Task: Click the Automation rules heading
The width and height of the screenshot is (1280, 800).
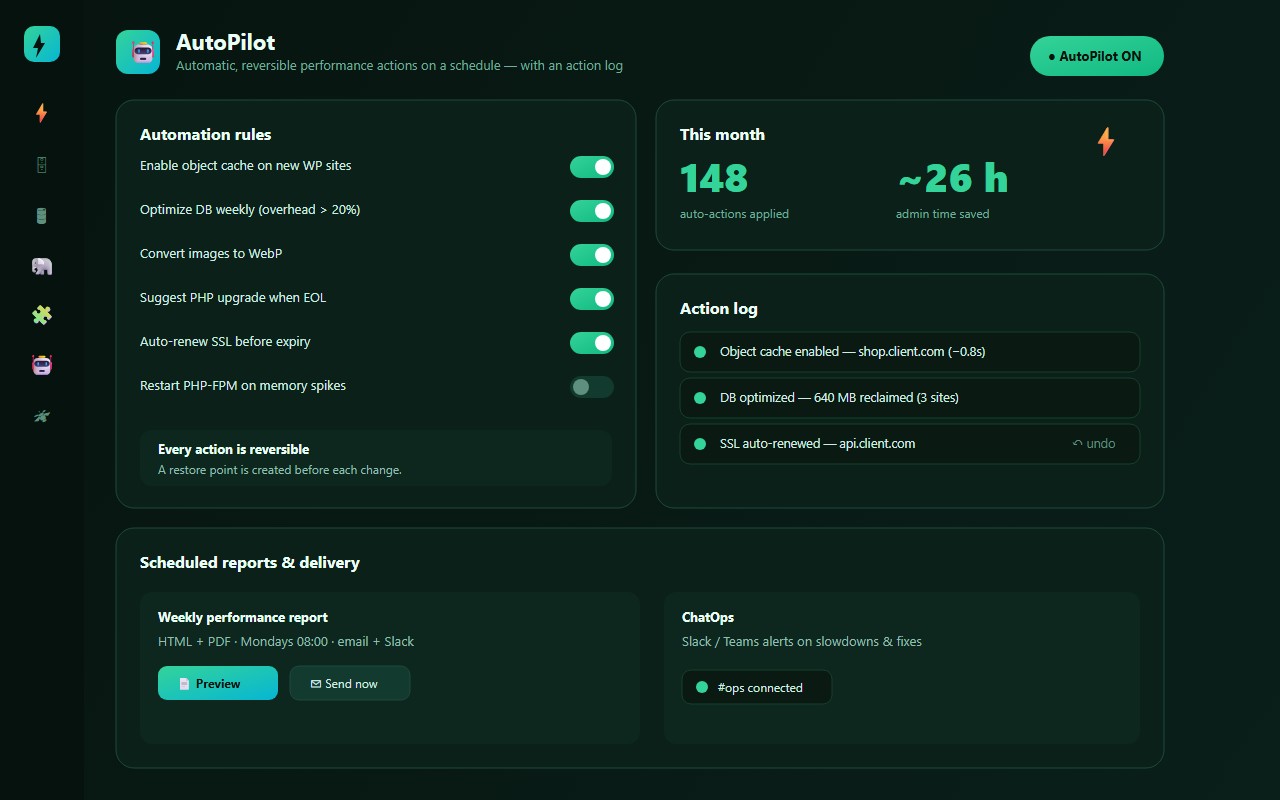Action: pos(206,135)
